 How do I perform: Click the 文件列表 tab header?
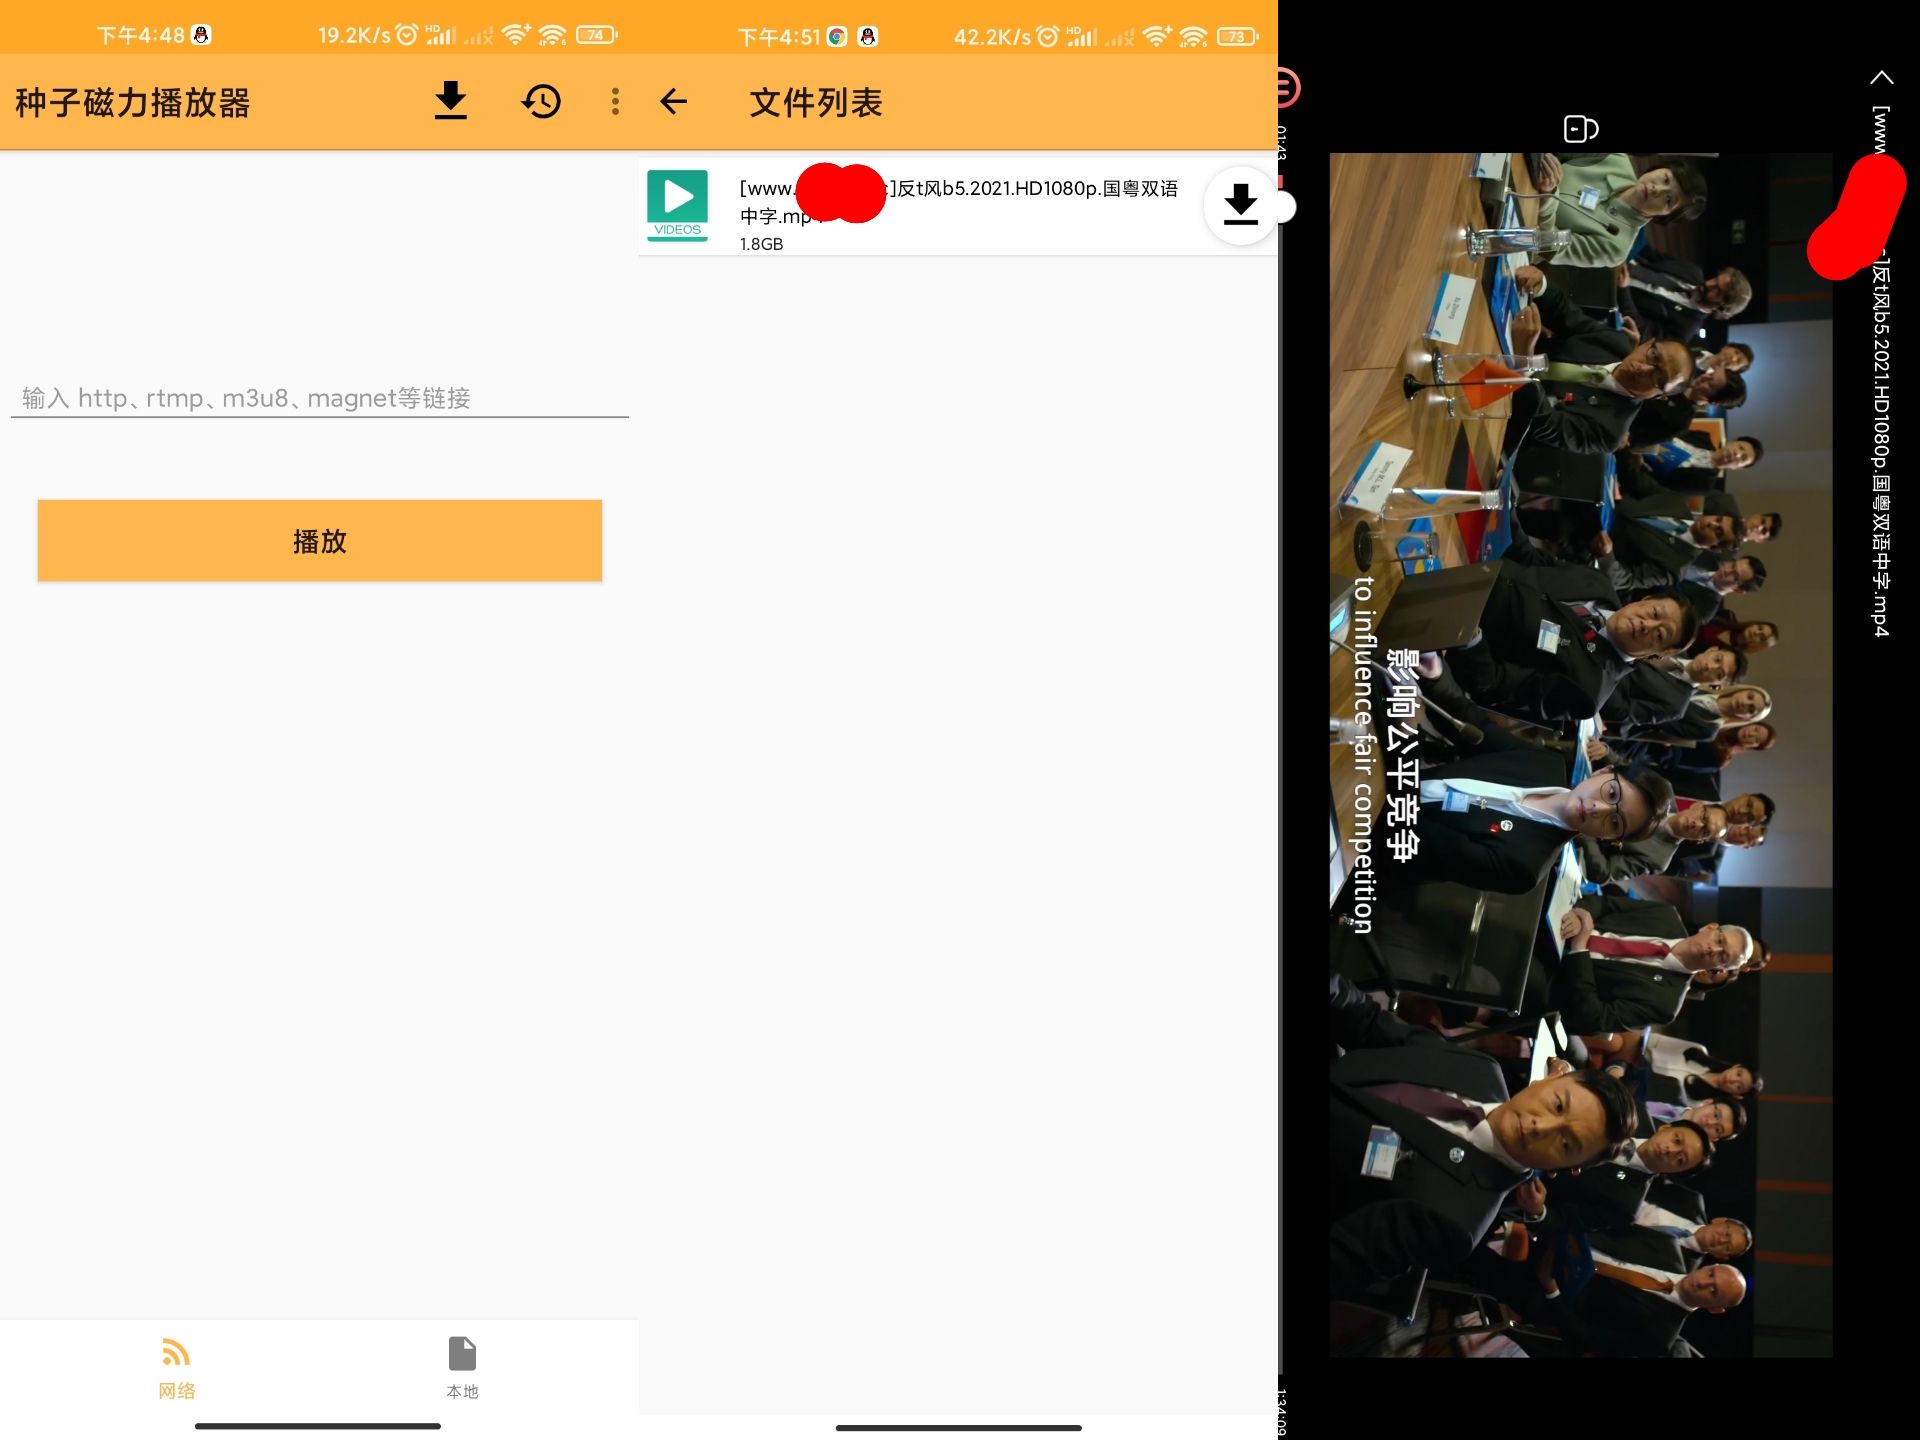click(816, 101)
